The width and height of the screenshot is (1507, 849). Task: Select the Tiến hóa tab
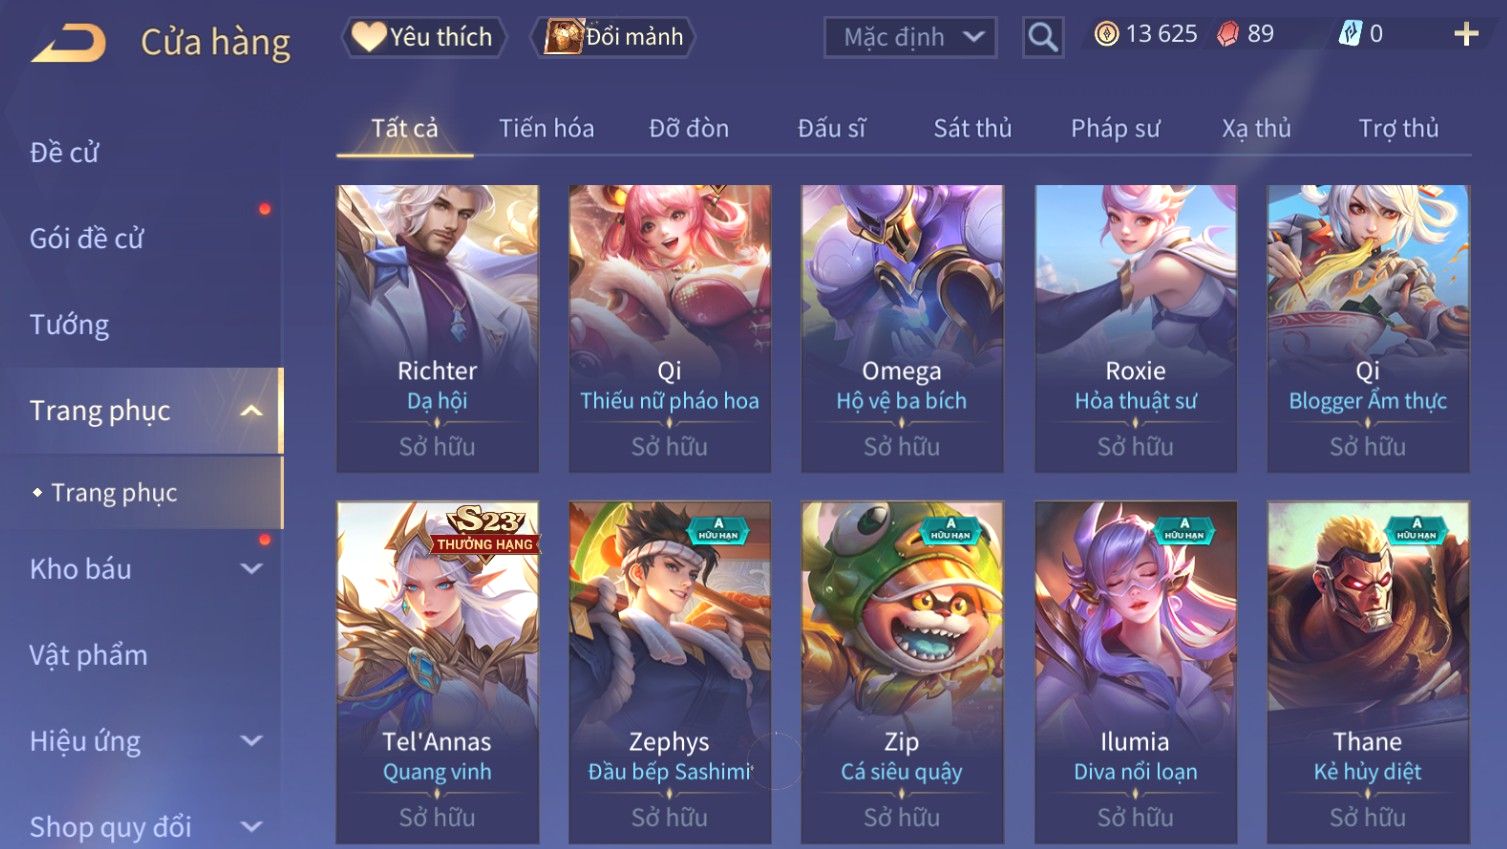(x=546, y=128)
